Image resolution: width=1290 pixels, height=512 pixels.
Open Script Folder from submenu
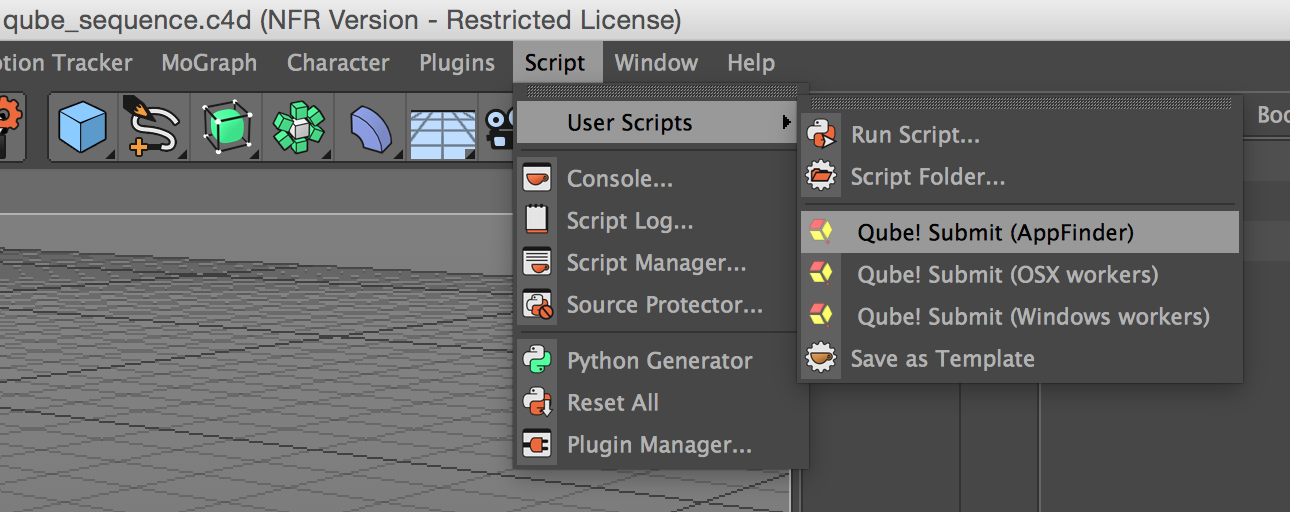[x=927, y=177]
